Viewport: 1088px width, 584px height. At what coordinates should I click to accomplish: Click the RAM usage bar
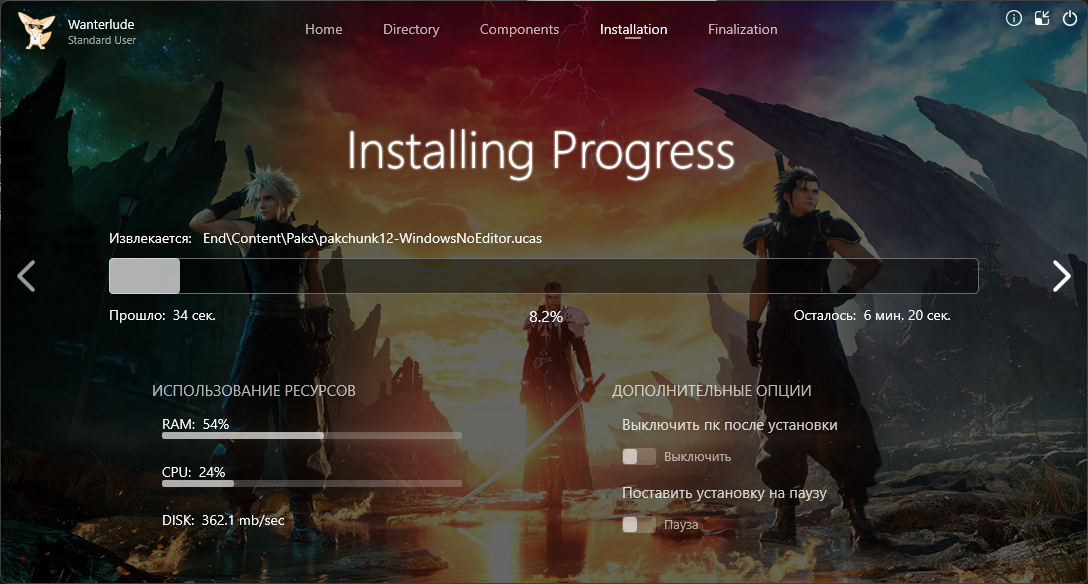coord(311,436)
